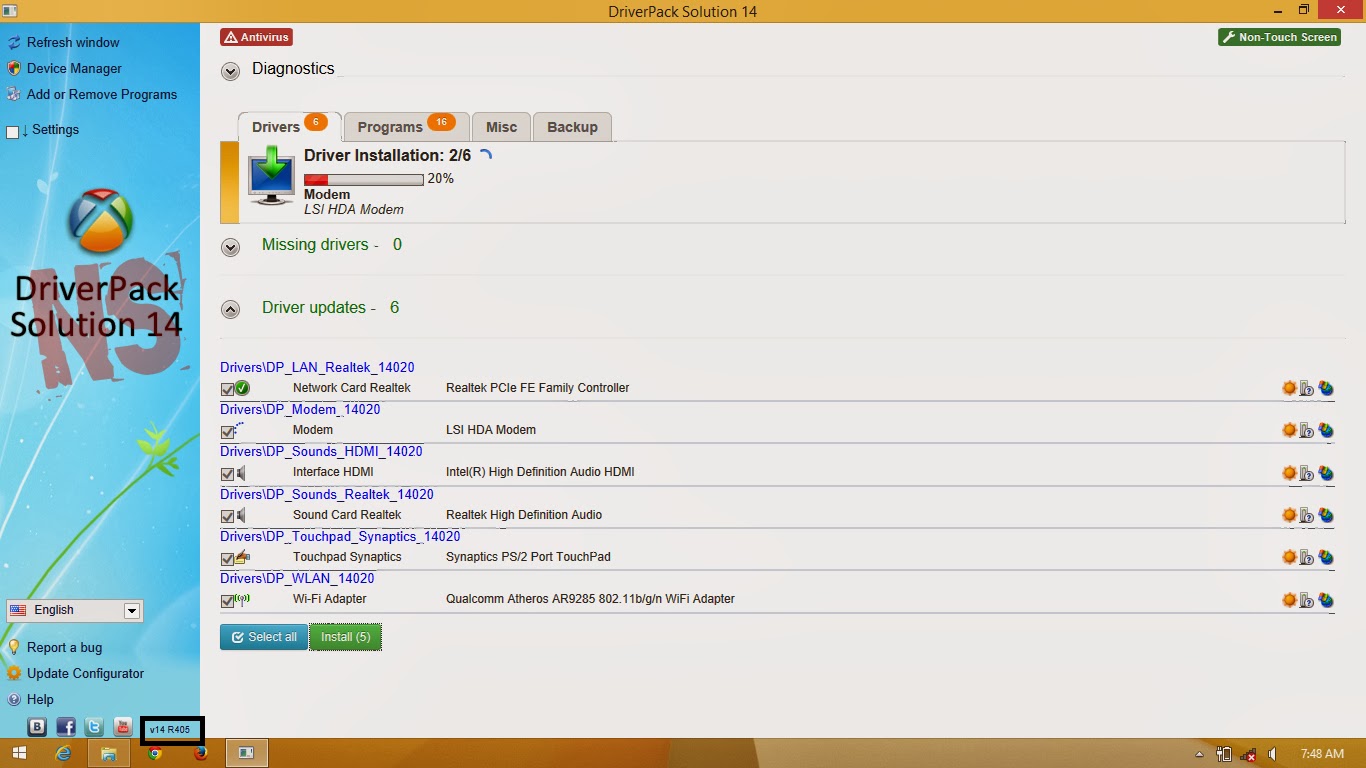Click Refresh window in the sidebar
Viewport: 1366px width, 768px height.
coord(73,42)
